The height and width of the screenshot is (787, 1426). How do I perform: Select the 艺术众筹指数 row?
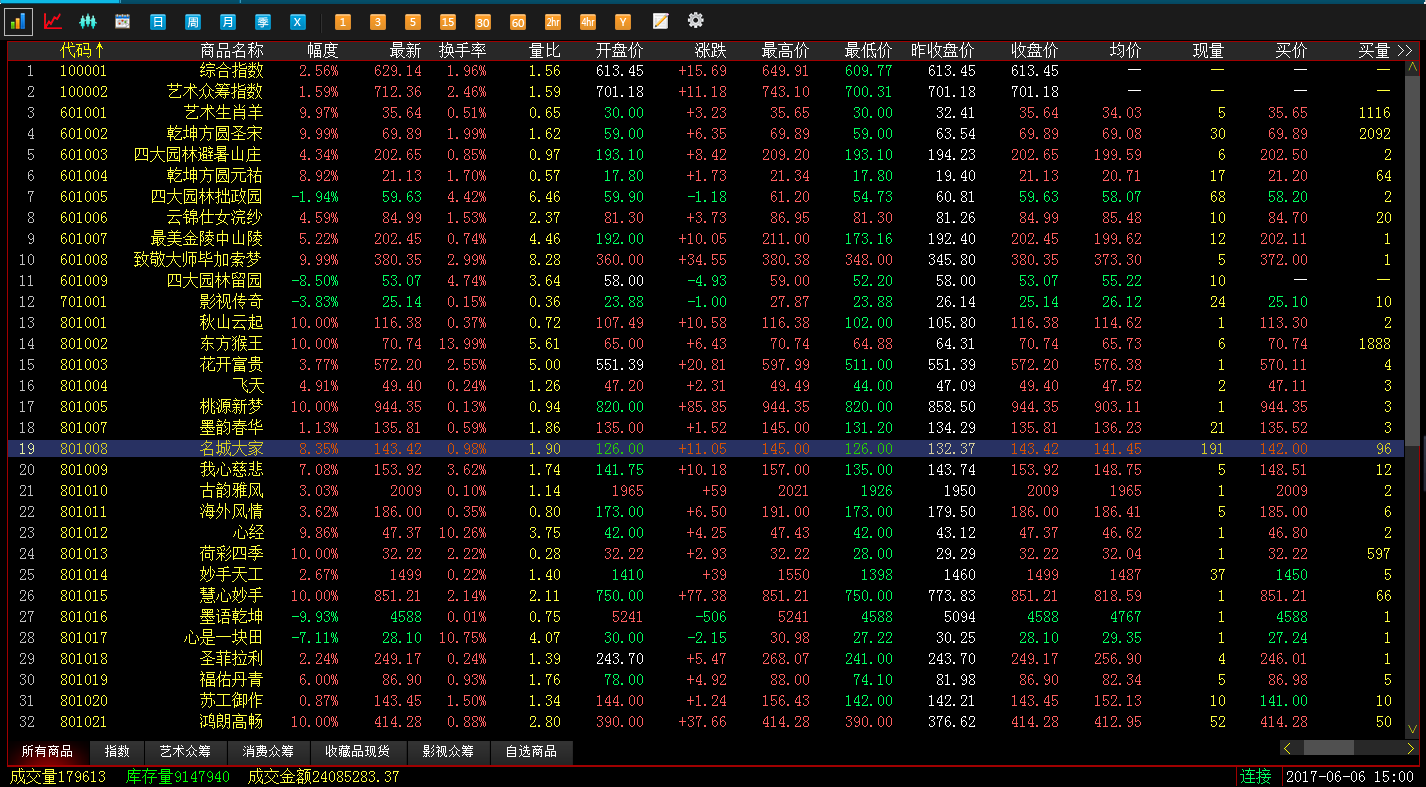(706, 92)
